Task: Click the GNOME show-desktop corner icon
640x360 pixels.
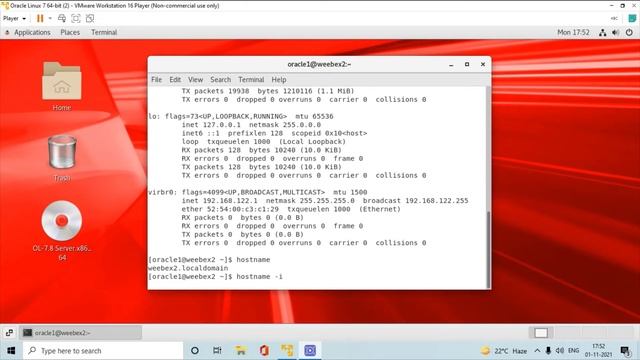Action: tap(9, 333)
